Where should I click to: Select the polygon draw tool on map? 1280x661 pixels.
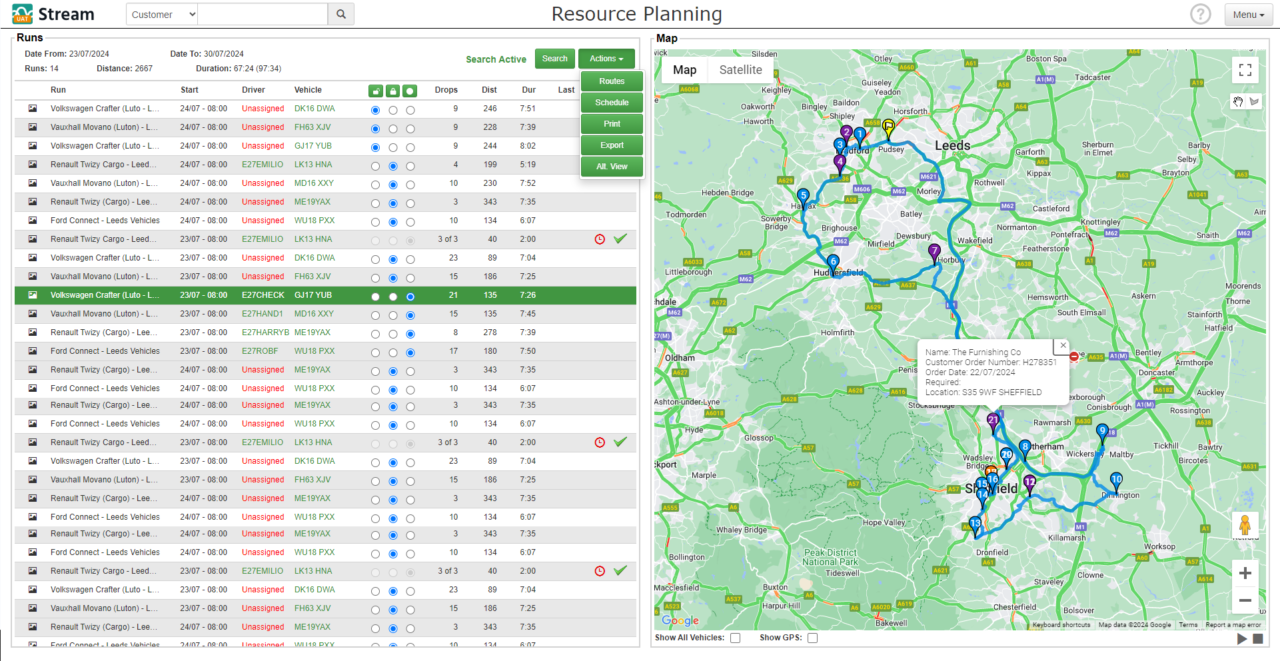pyautogui.click(x=1254, y=101)
